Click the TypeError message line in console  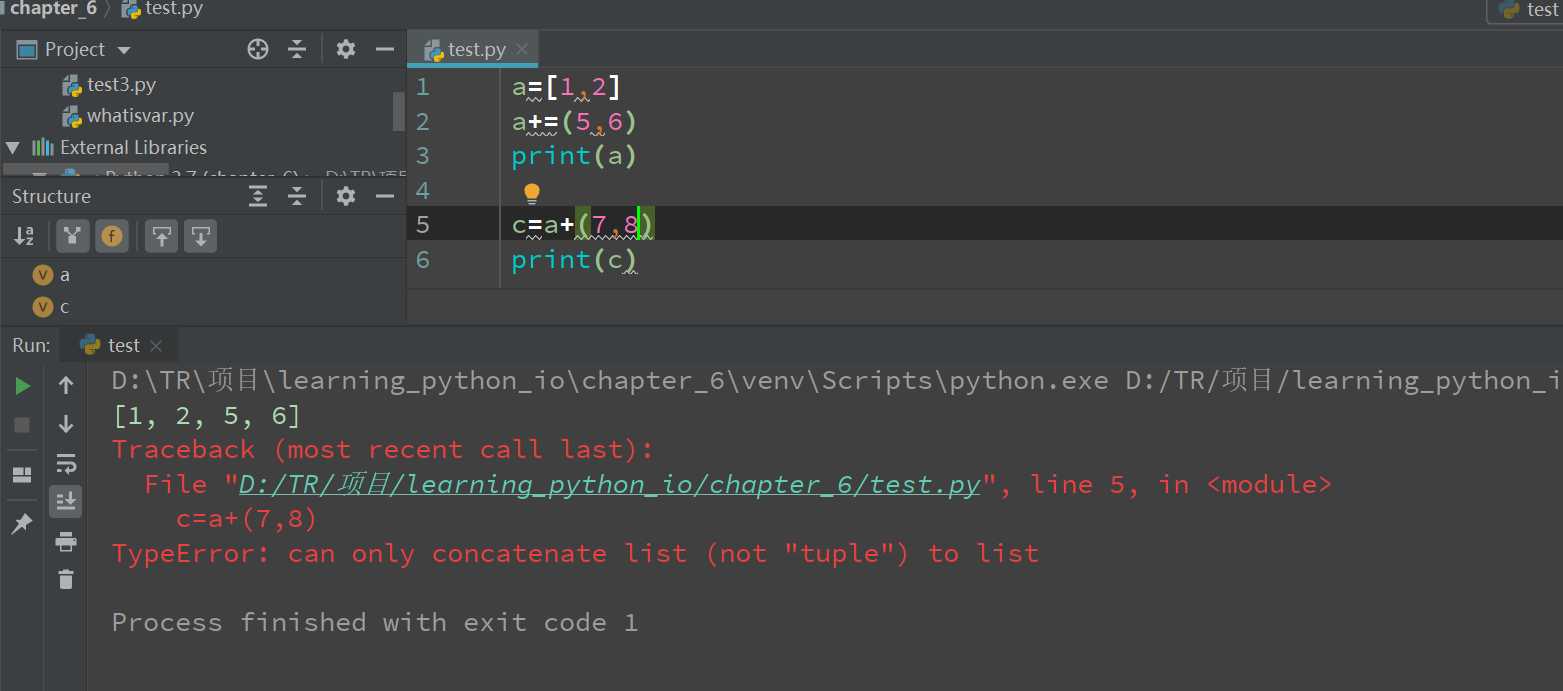point(575,554)
